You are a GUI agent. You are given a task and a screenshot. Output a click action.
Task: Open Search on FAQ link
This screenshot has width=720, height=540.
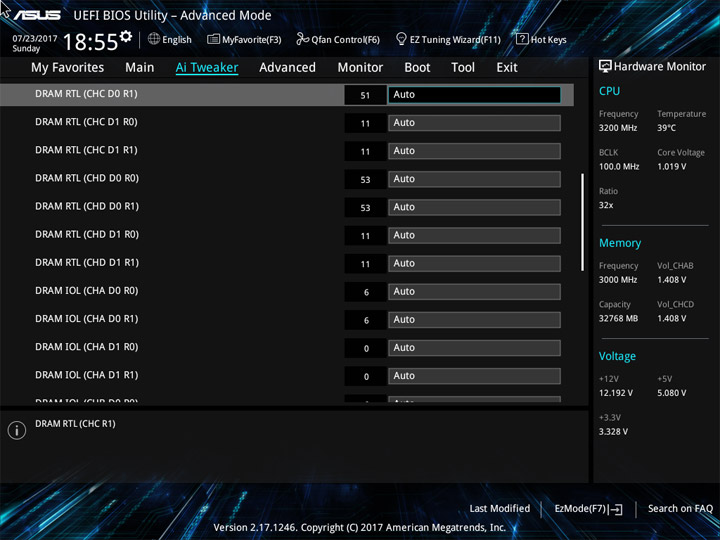click(680, 508)
